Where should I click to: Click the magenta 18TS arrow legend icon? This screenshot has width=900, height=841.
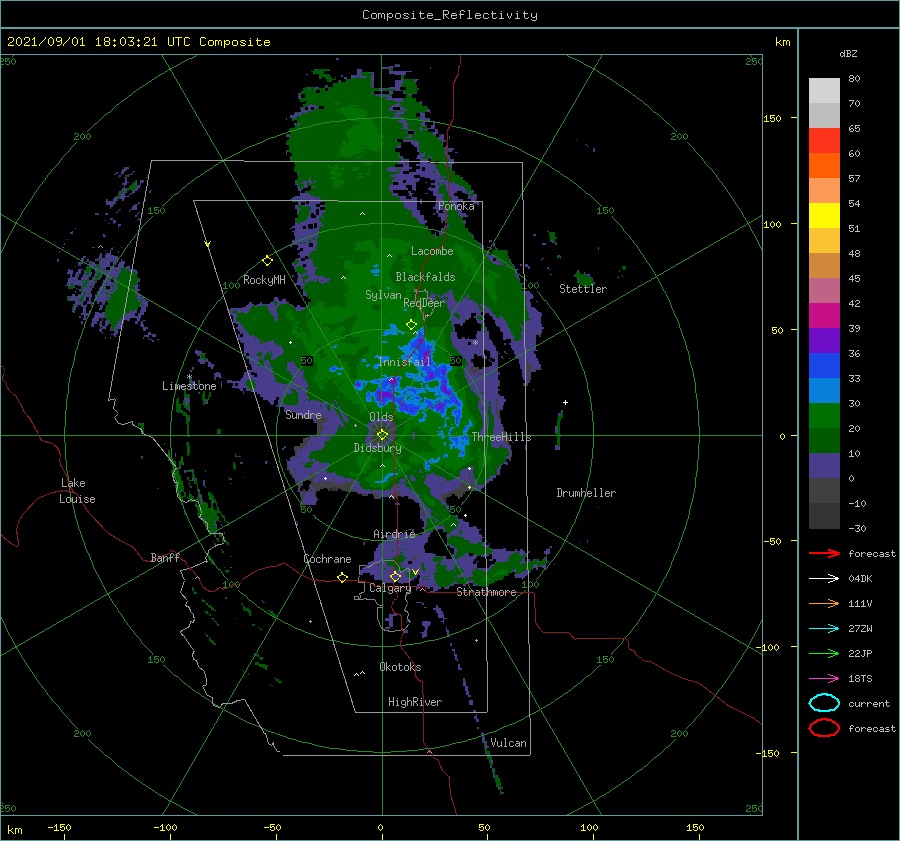pyautogui.click(x=824, y=678)
